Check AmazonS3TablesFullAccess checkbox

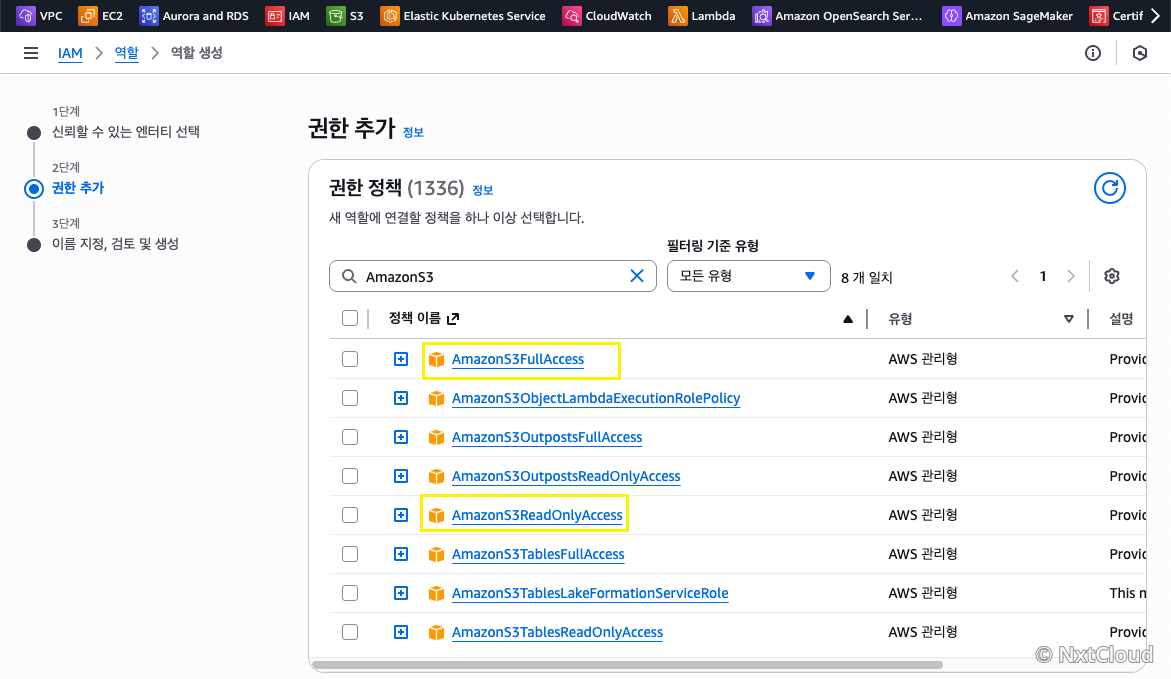[x=350, y=554]
